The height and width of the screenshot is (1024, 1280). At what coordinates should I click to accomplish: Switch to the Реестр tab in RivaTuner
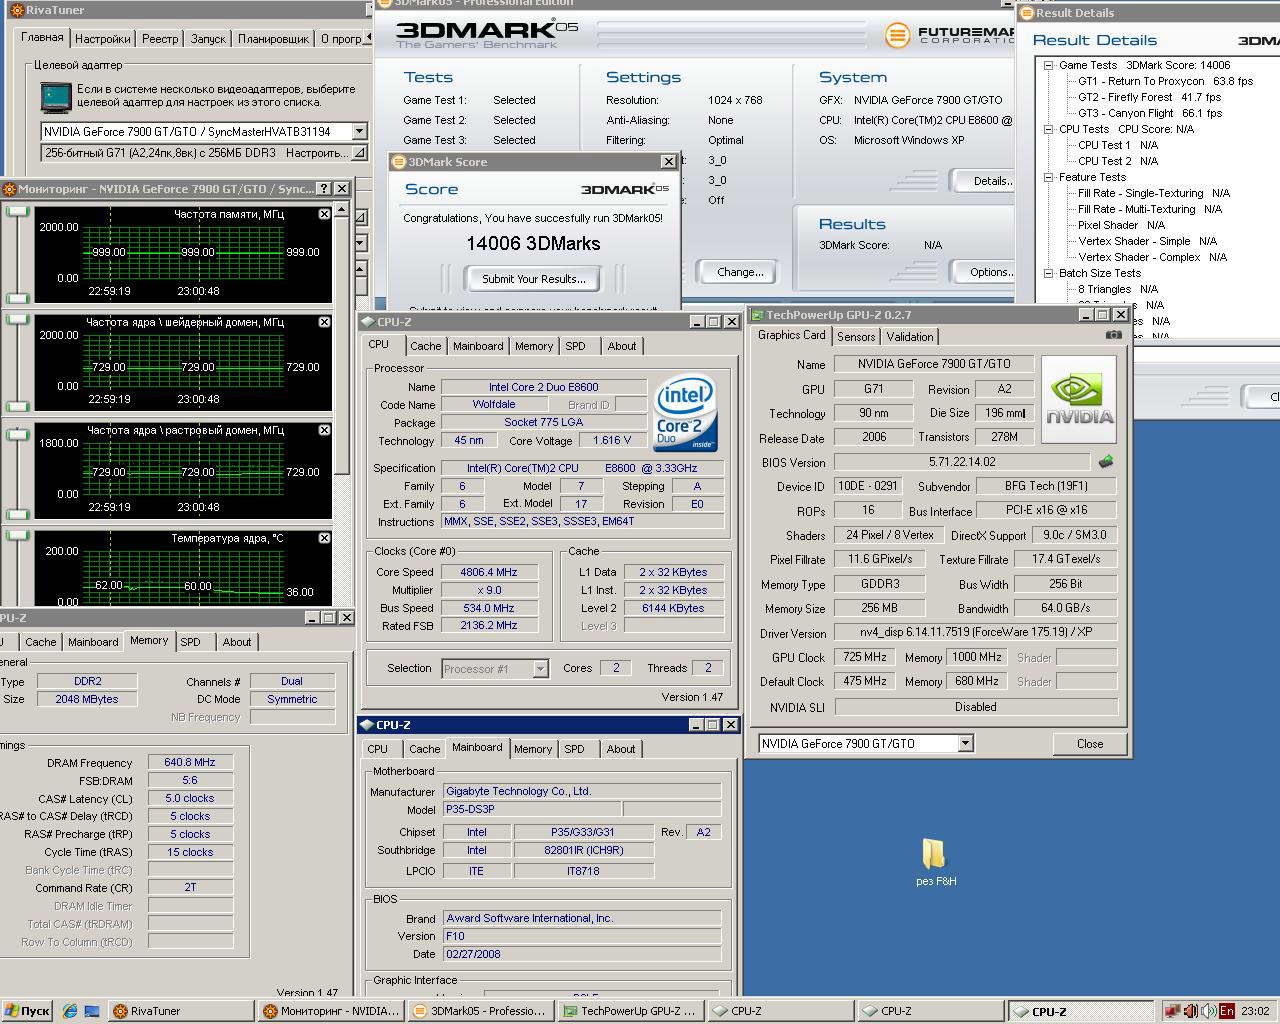160,39
